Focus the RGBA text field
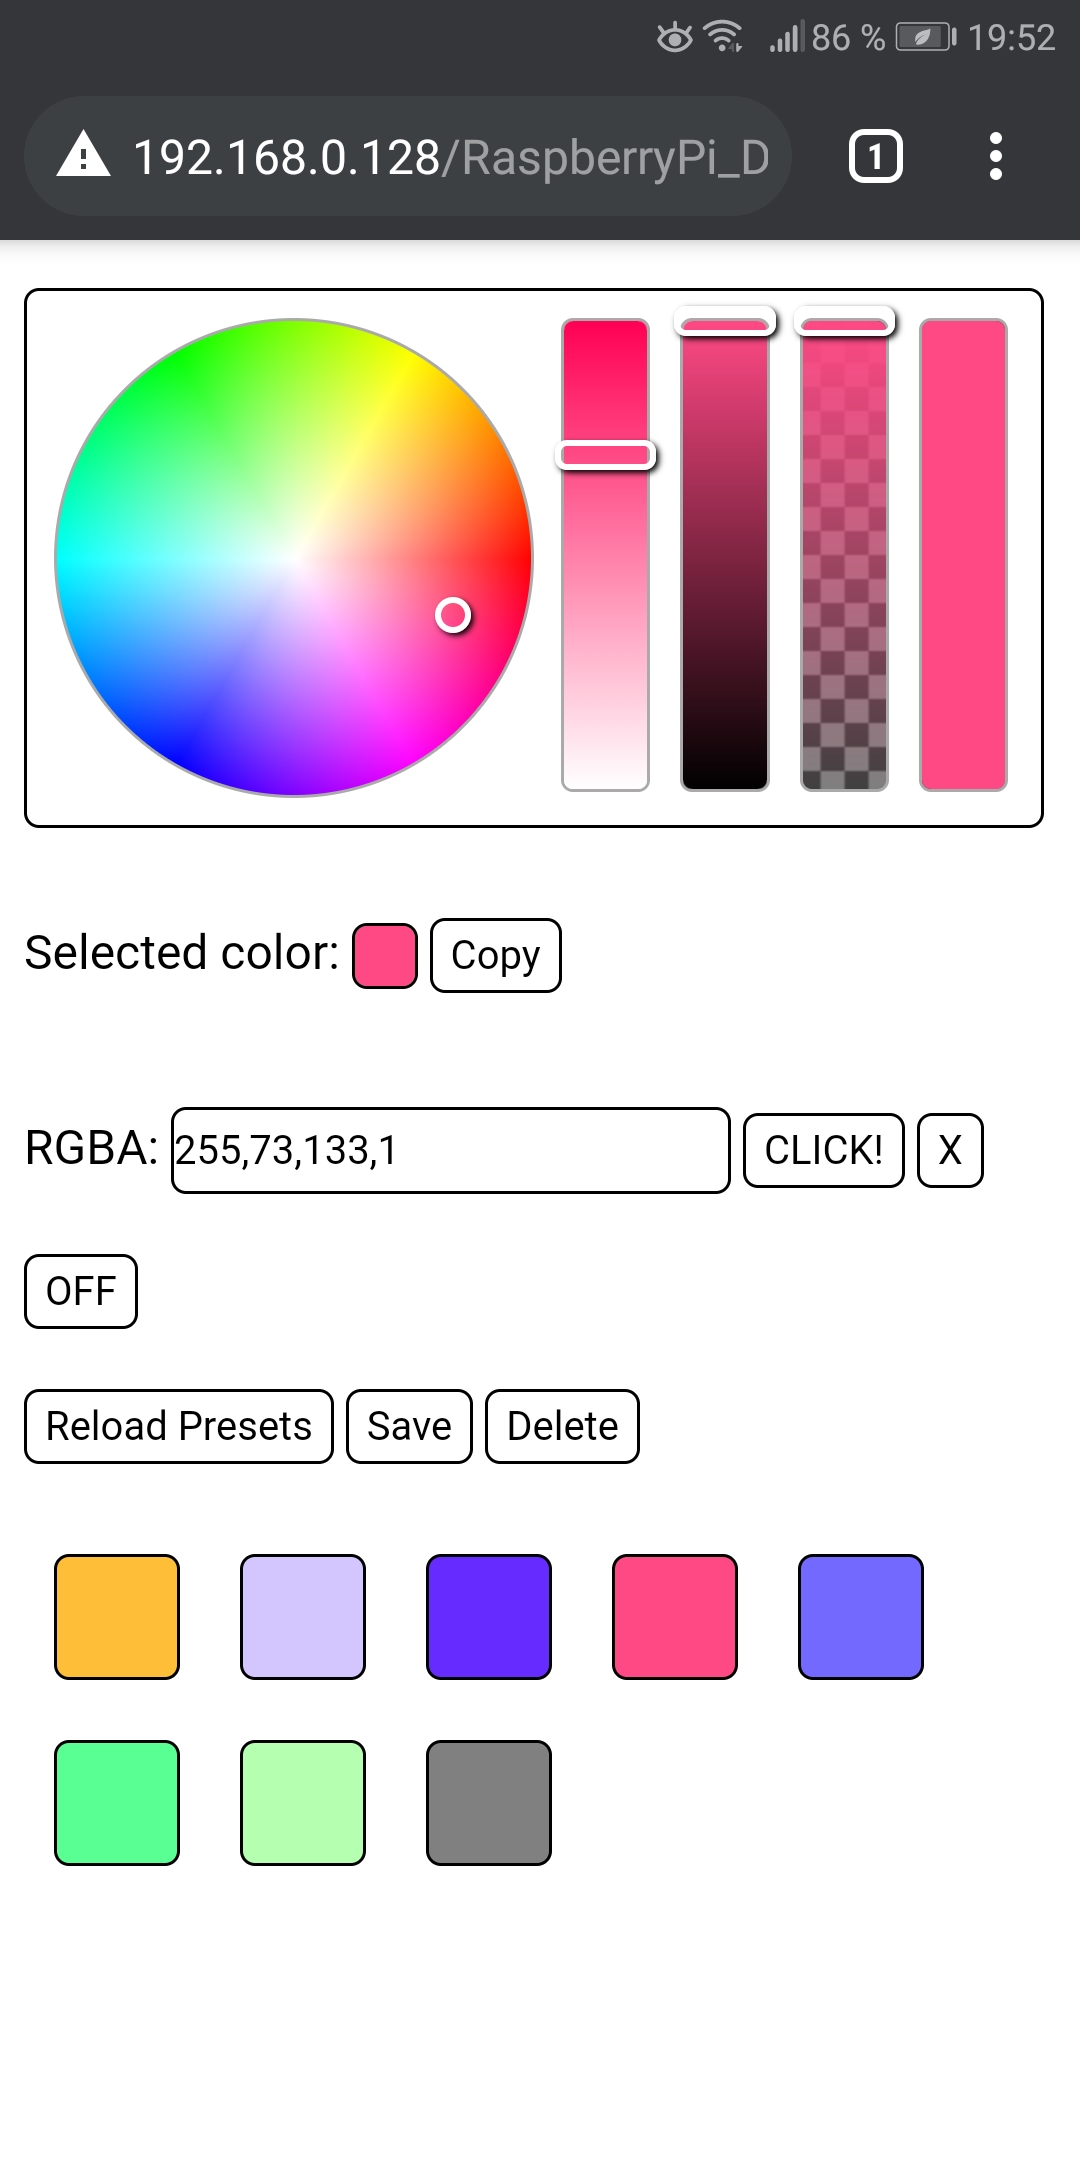1080x2160 pixels. (x=450, y=1150)
